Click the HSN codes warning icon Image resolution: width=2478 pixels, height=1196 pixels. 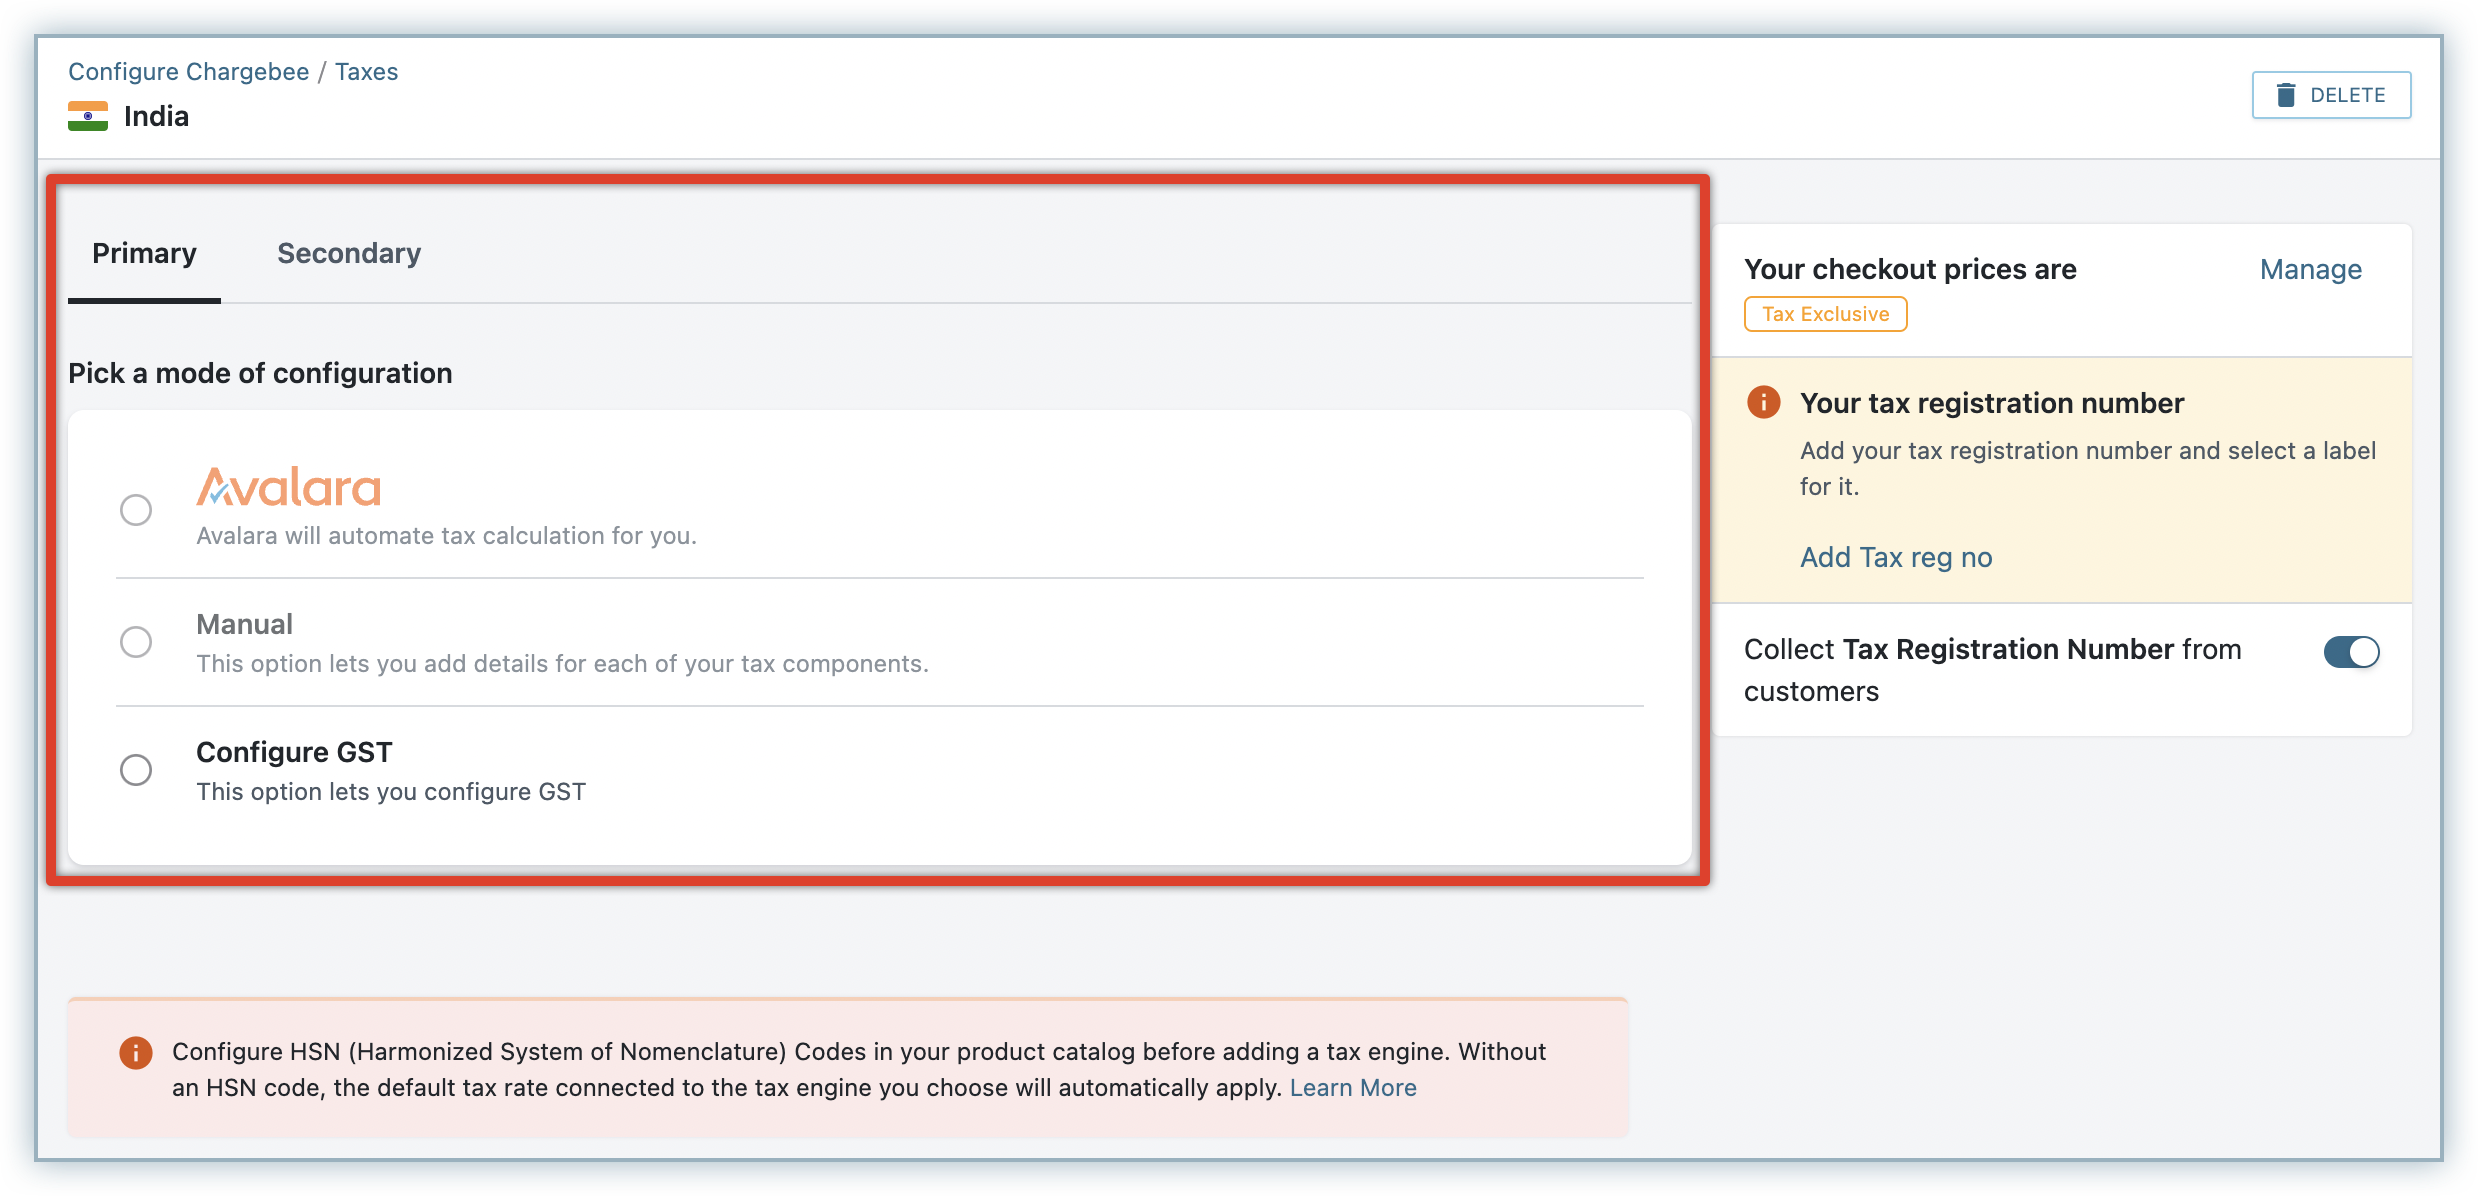[x=136, y=1052]
